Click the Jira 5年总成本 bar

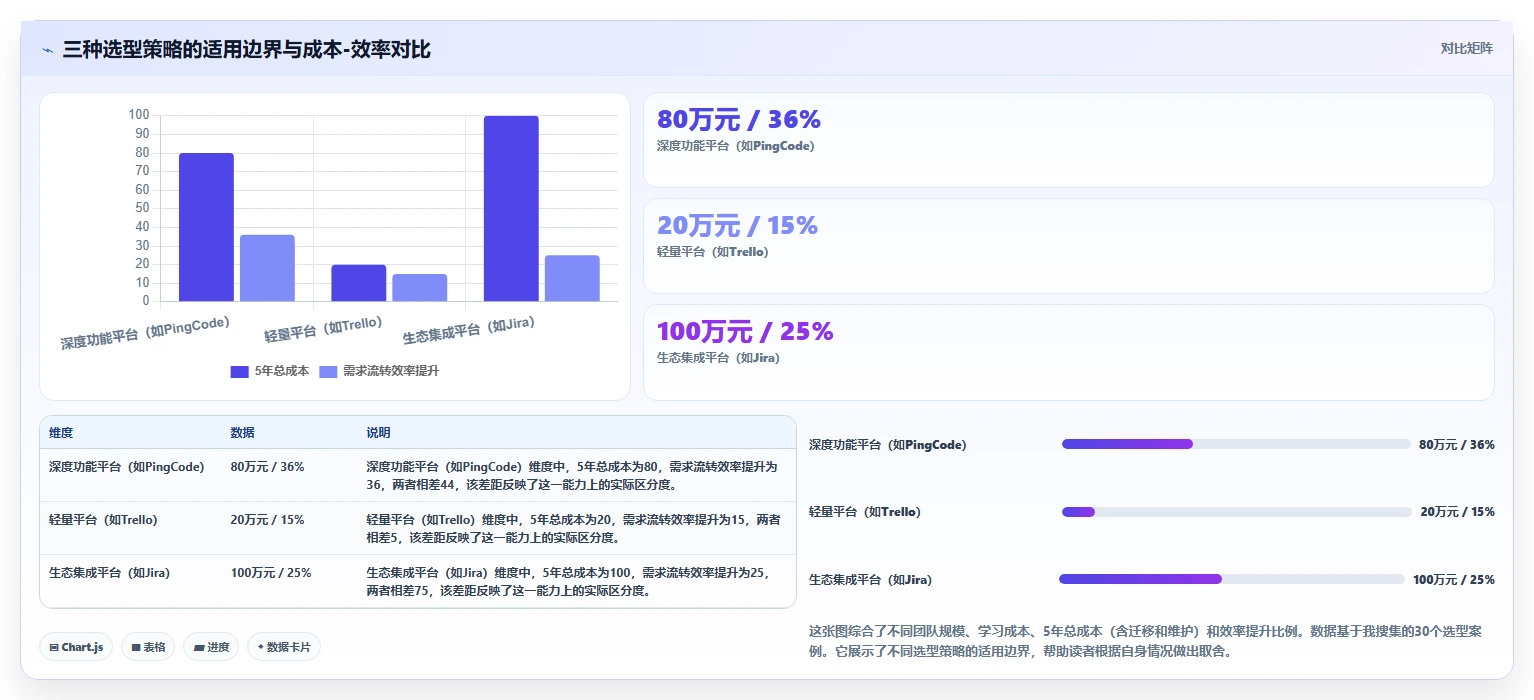[511, 208]
